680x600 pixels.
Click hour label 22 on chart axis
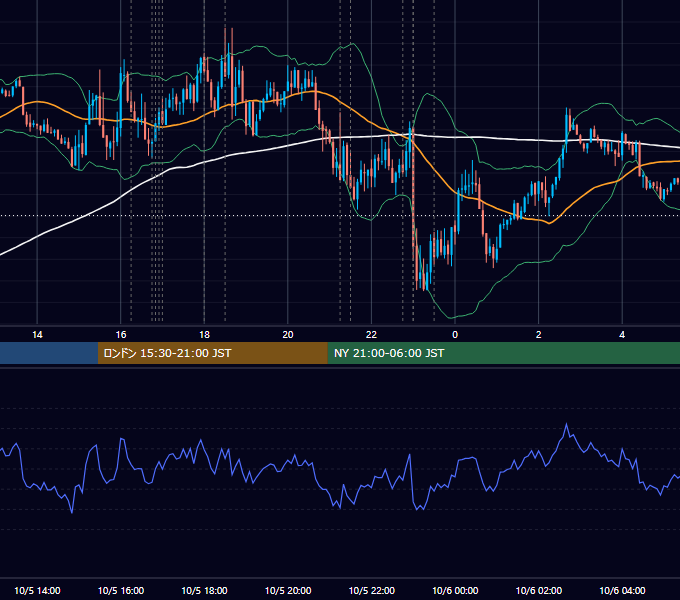(x=372, y=335)
